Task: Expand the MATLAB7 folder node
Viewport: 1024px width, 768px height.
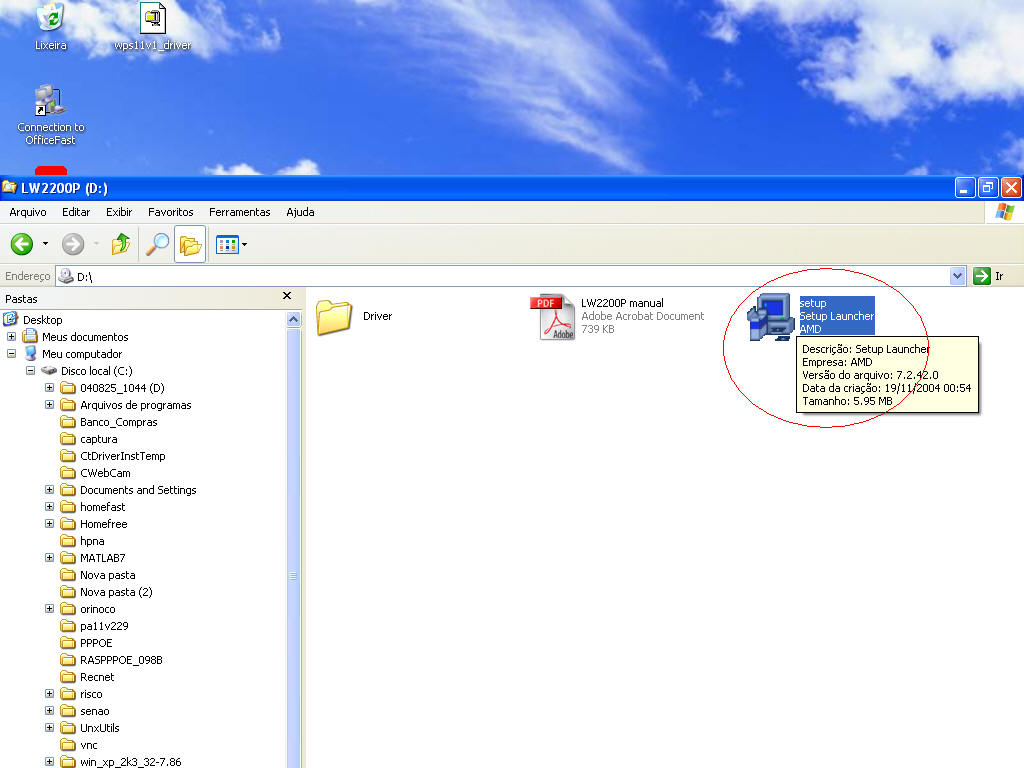Action: (49, 558)
